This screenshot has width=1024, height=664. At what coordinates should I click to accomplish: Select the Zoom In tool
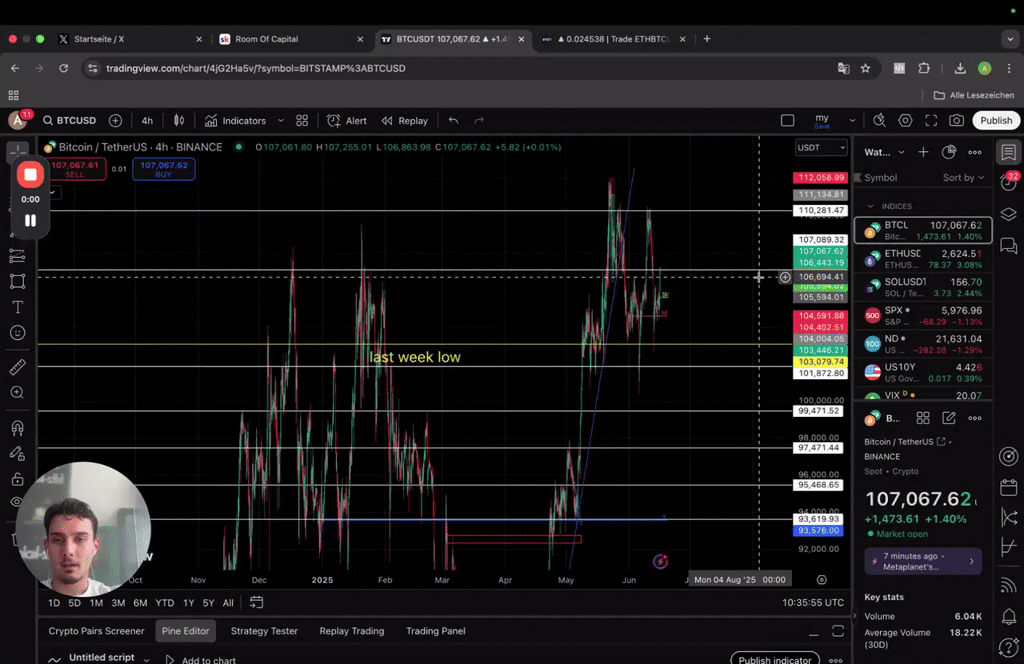coord(18,392)
